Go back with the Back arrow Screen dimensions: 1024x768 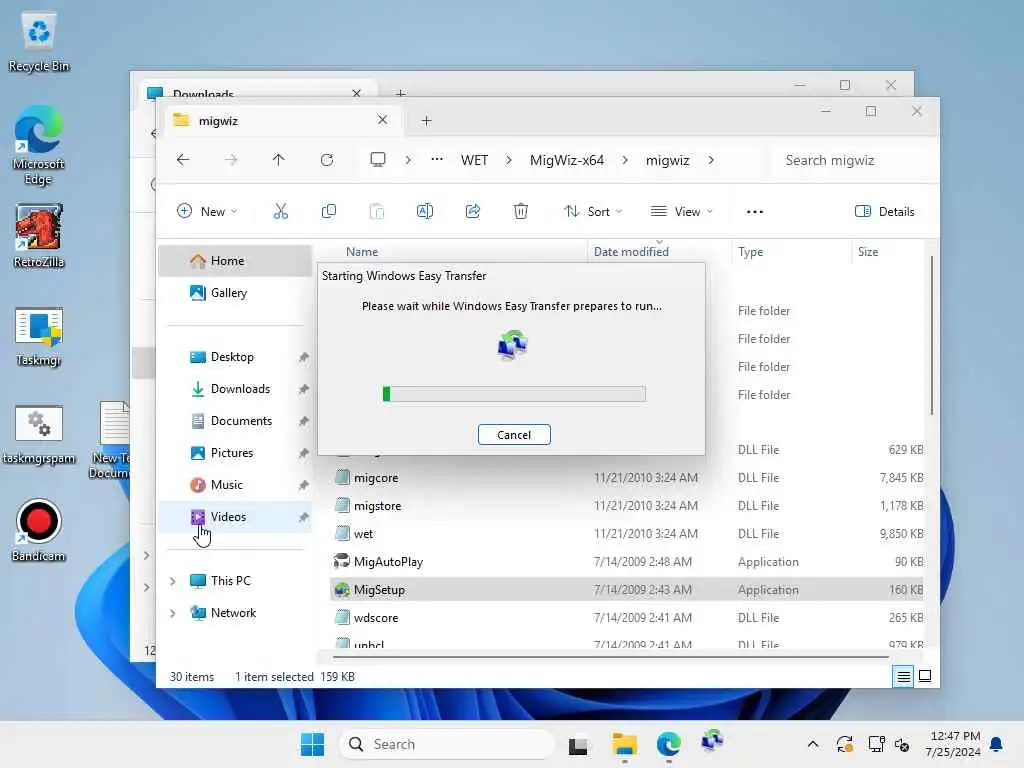[x=183, y=160]
